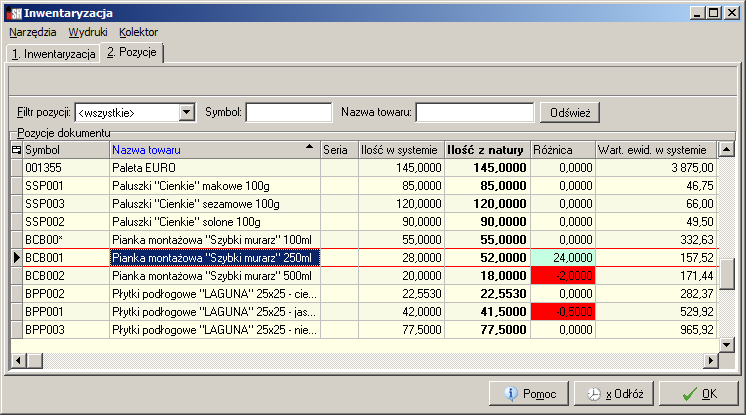Select symbol cell BPP003
Image resolution: width=746 pixels, height=415 pixels.
66,330
